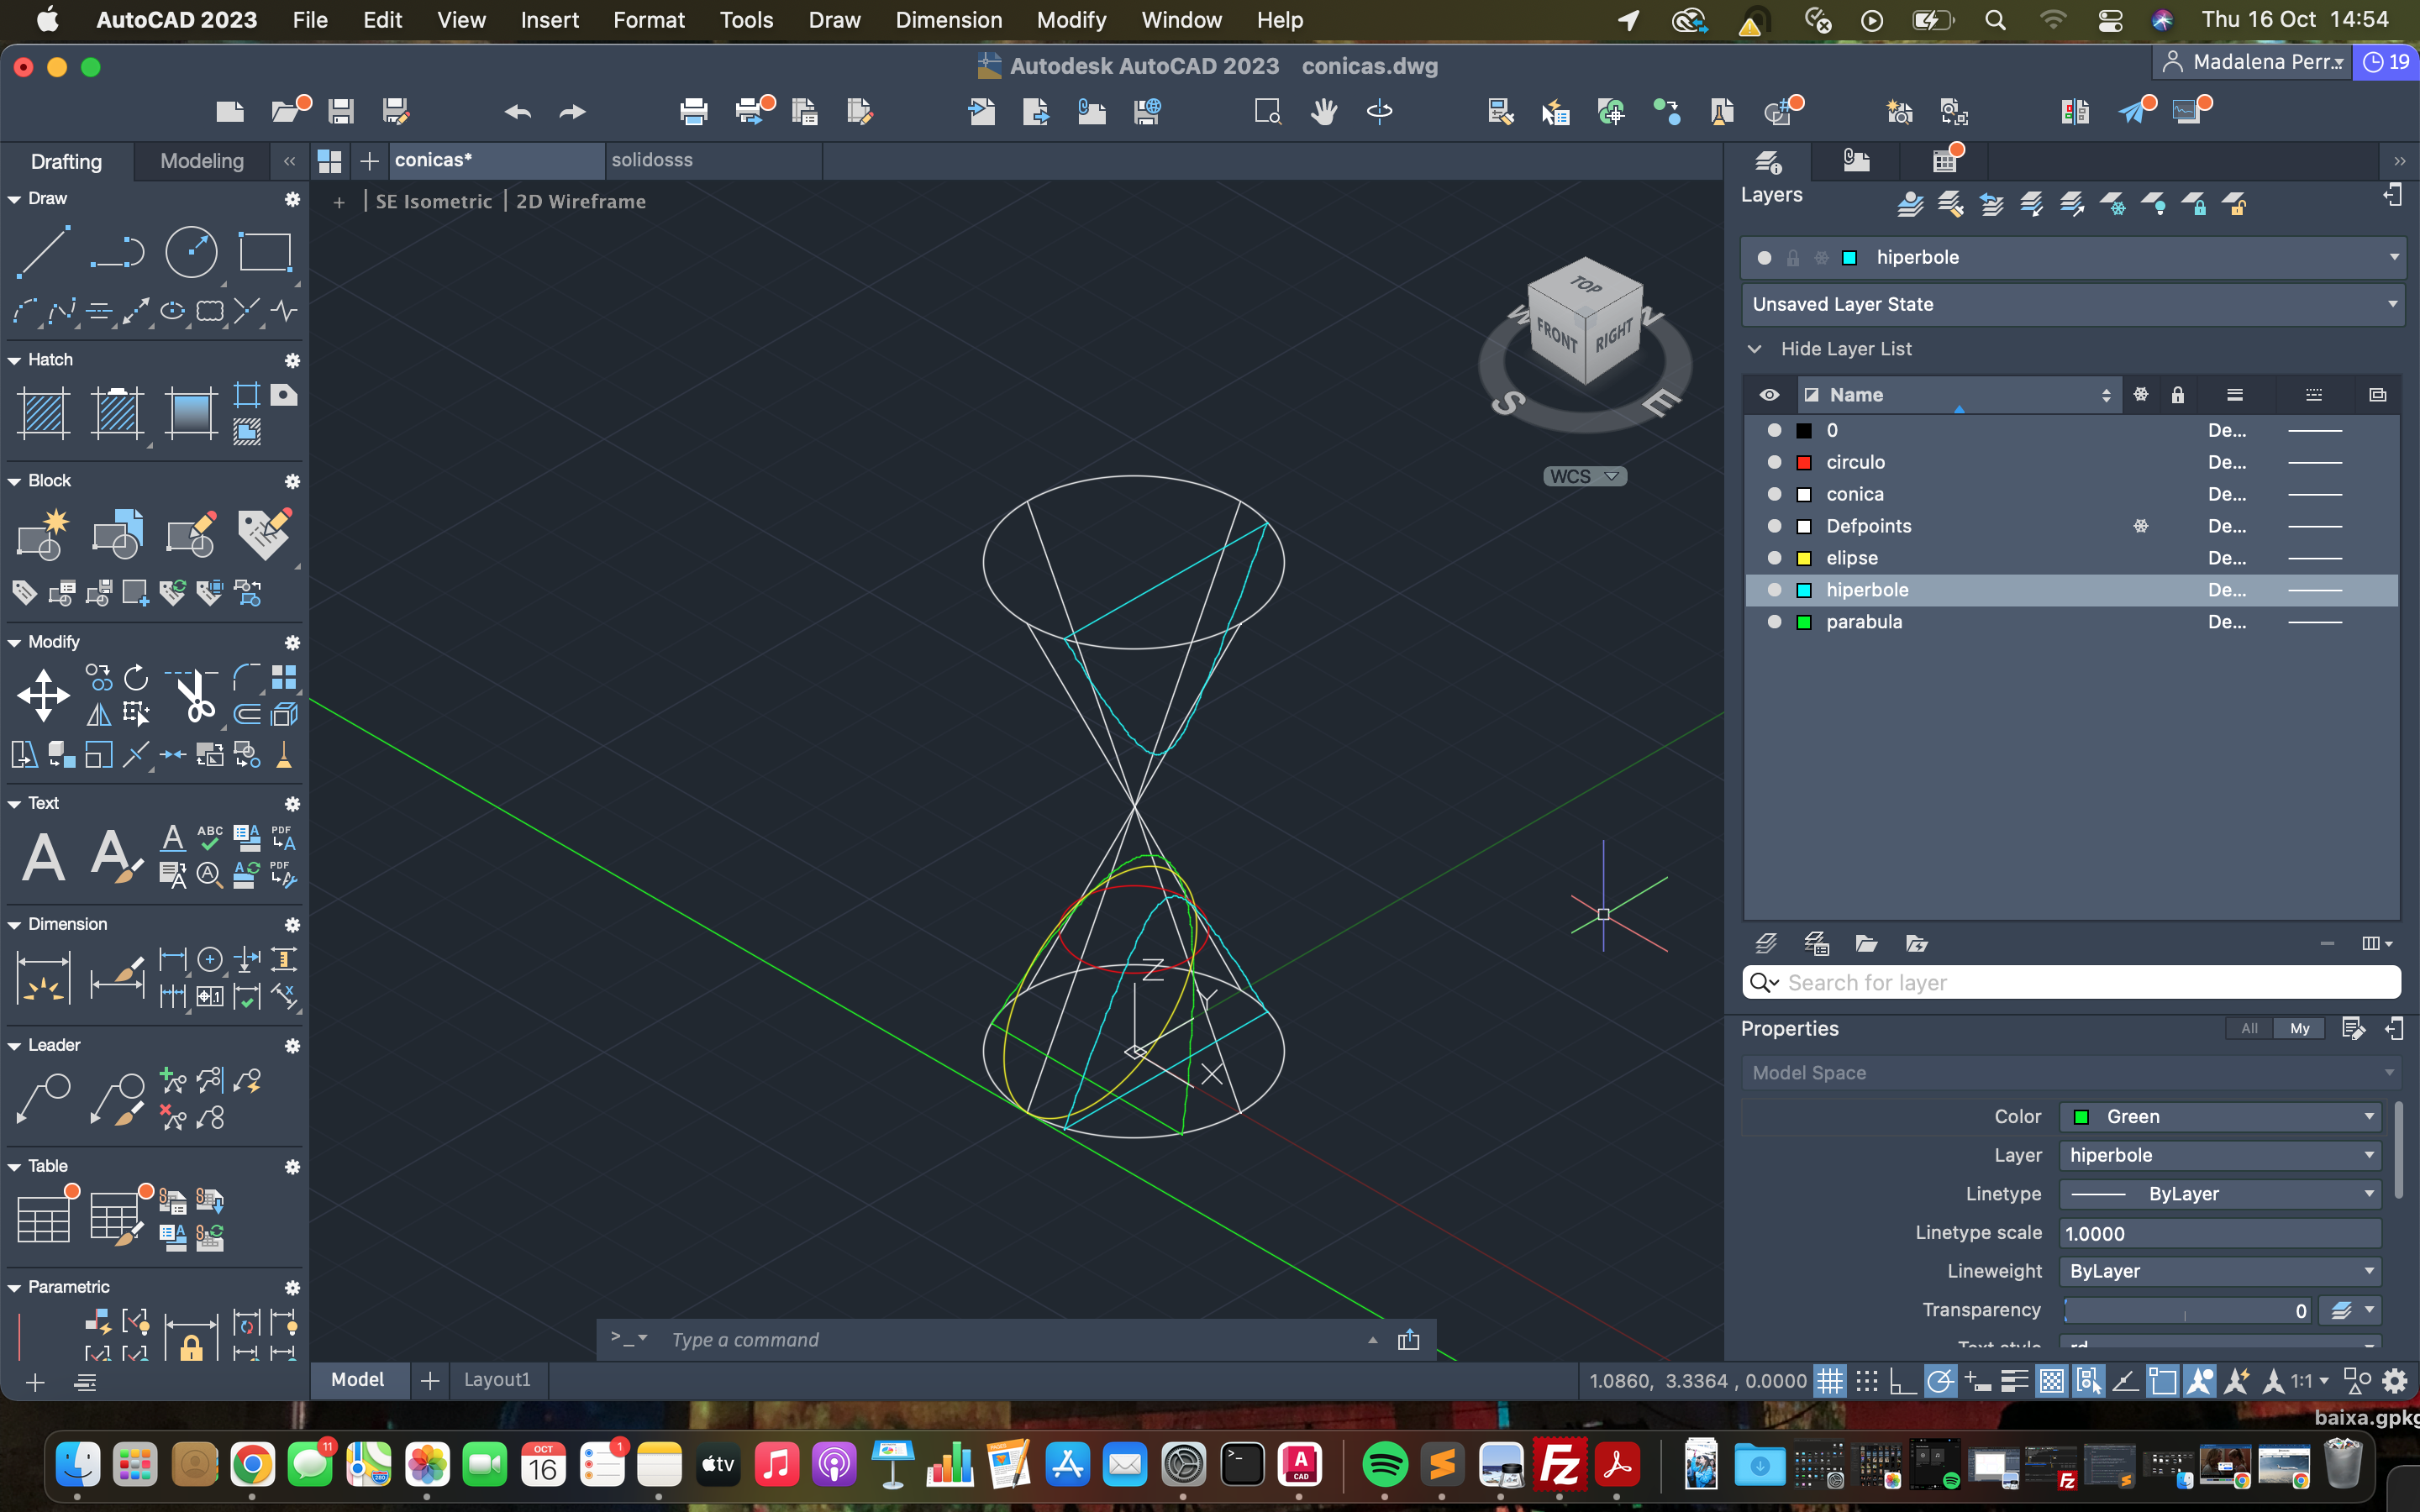Image resolution: width=2420 pixels, height=1512 pixels.
Task: Select the Rectangle draw tool
Action: [x=265, y=251]
